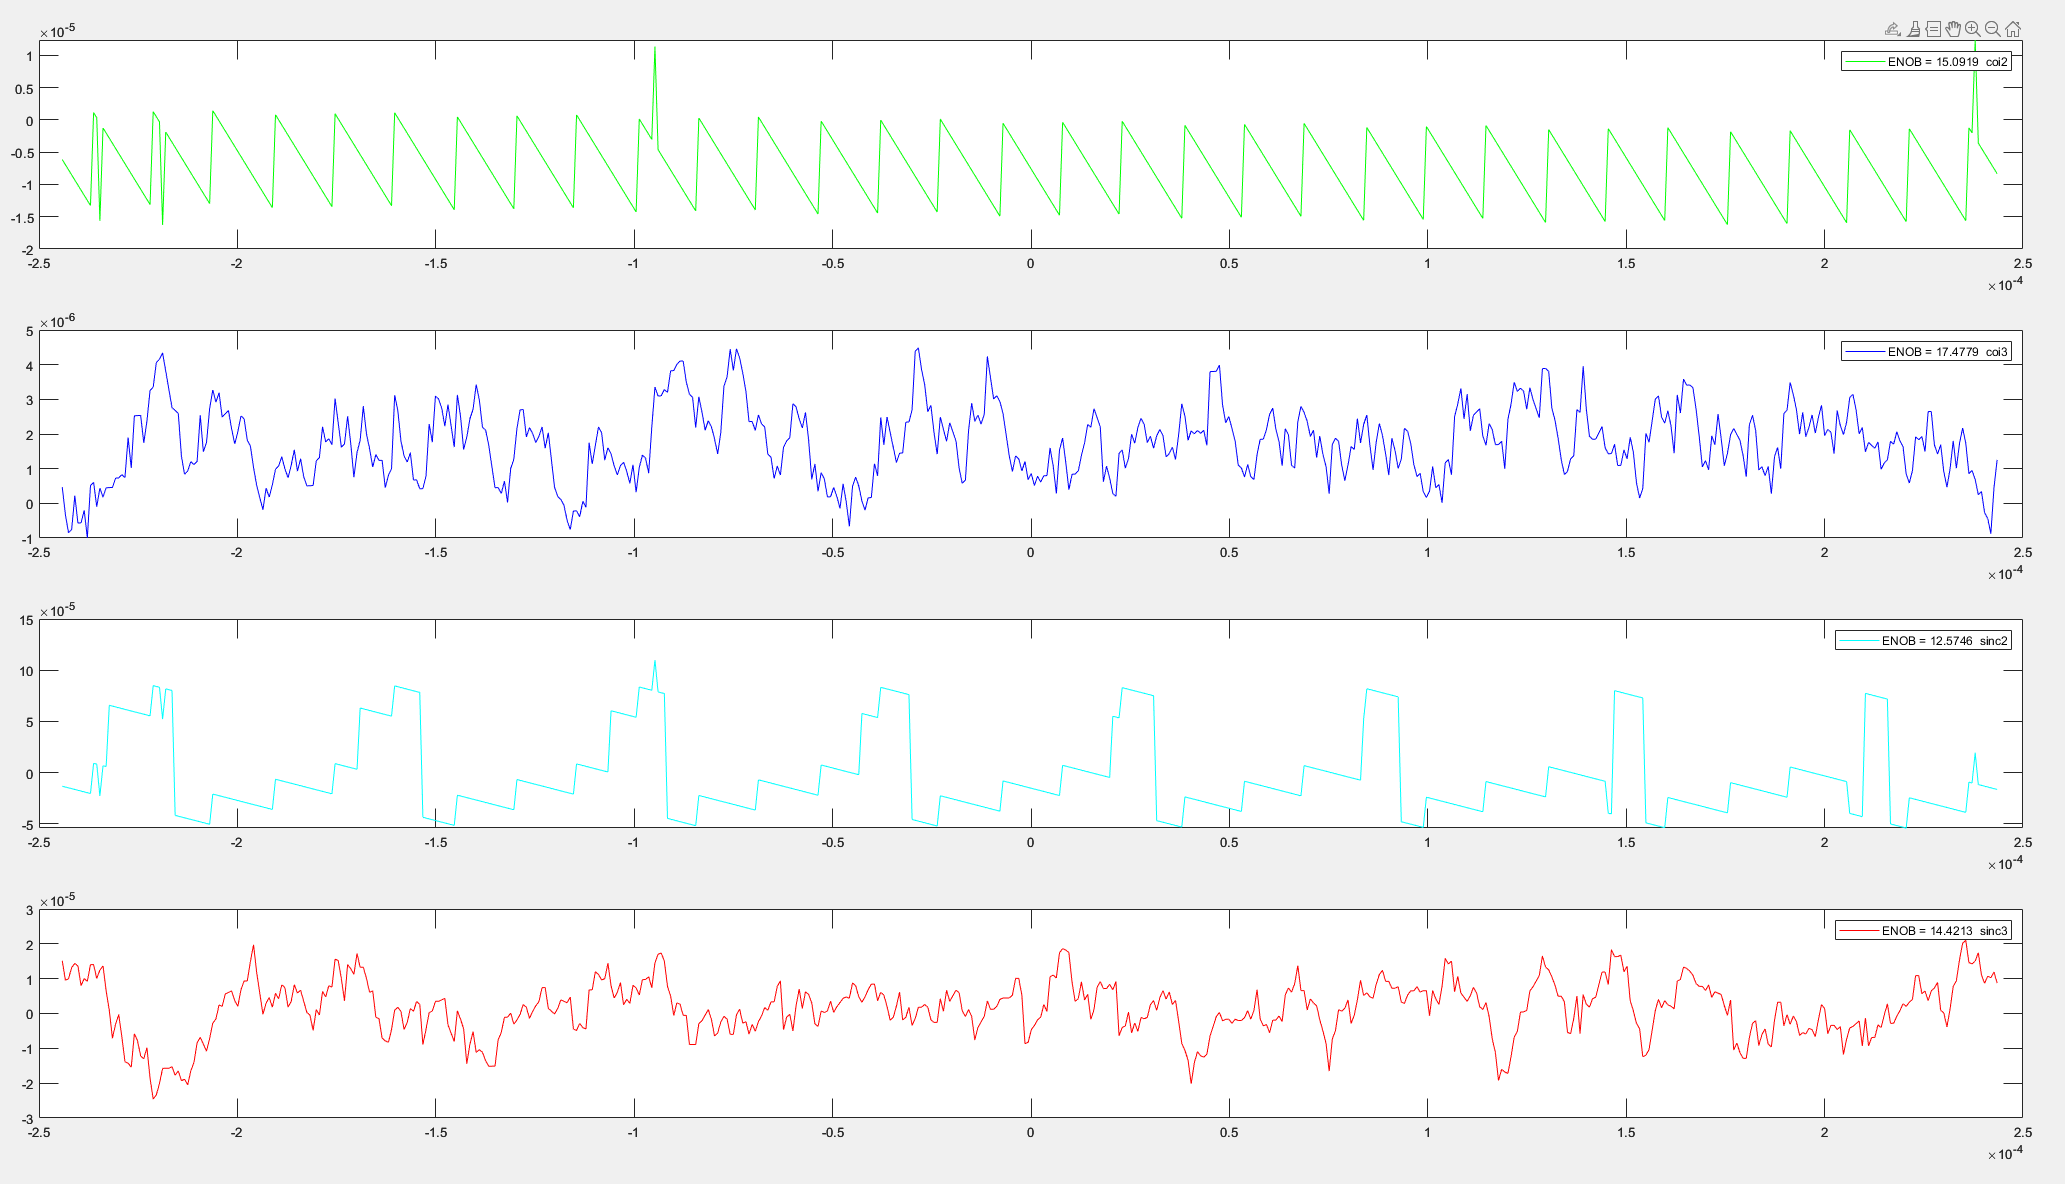Choose the zoom in magnifier
Viewport: 2065px width, 1184px height.
pos(1973,29)
